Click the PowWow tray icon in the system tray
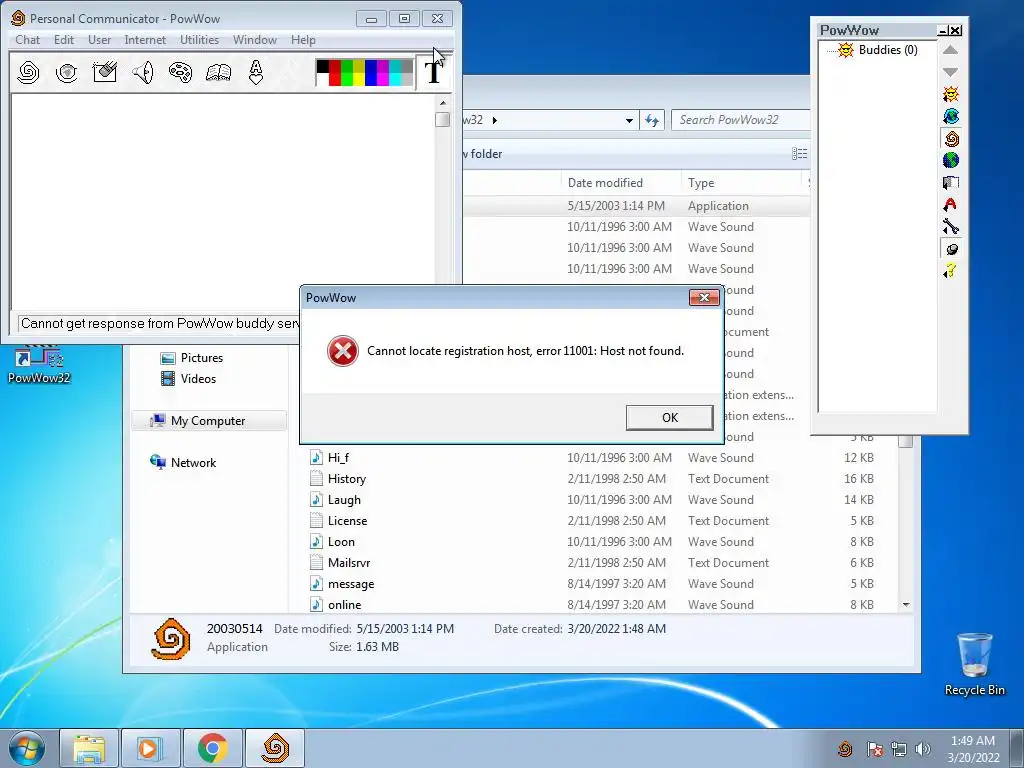 (845, 748)
